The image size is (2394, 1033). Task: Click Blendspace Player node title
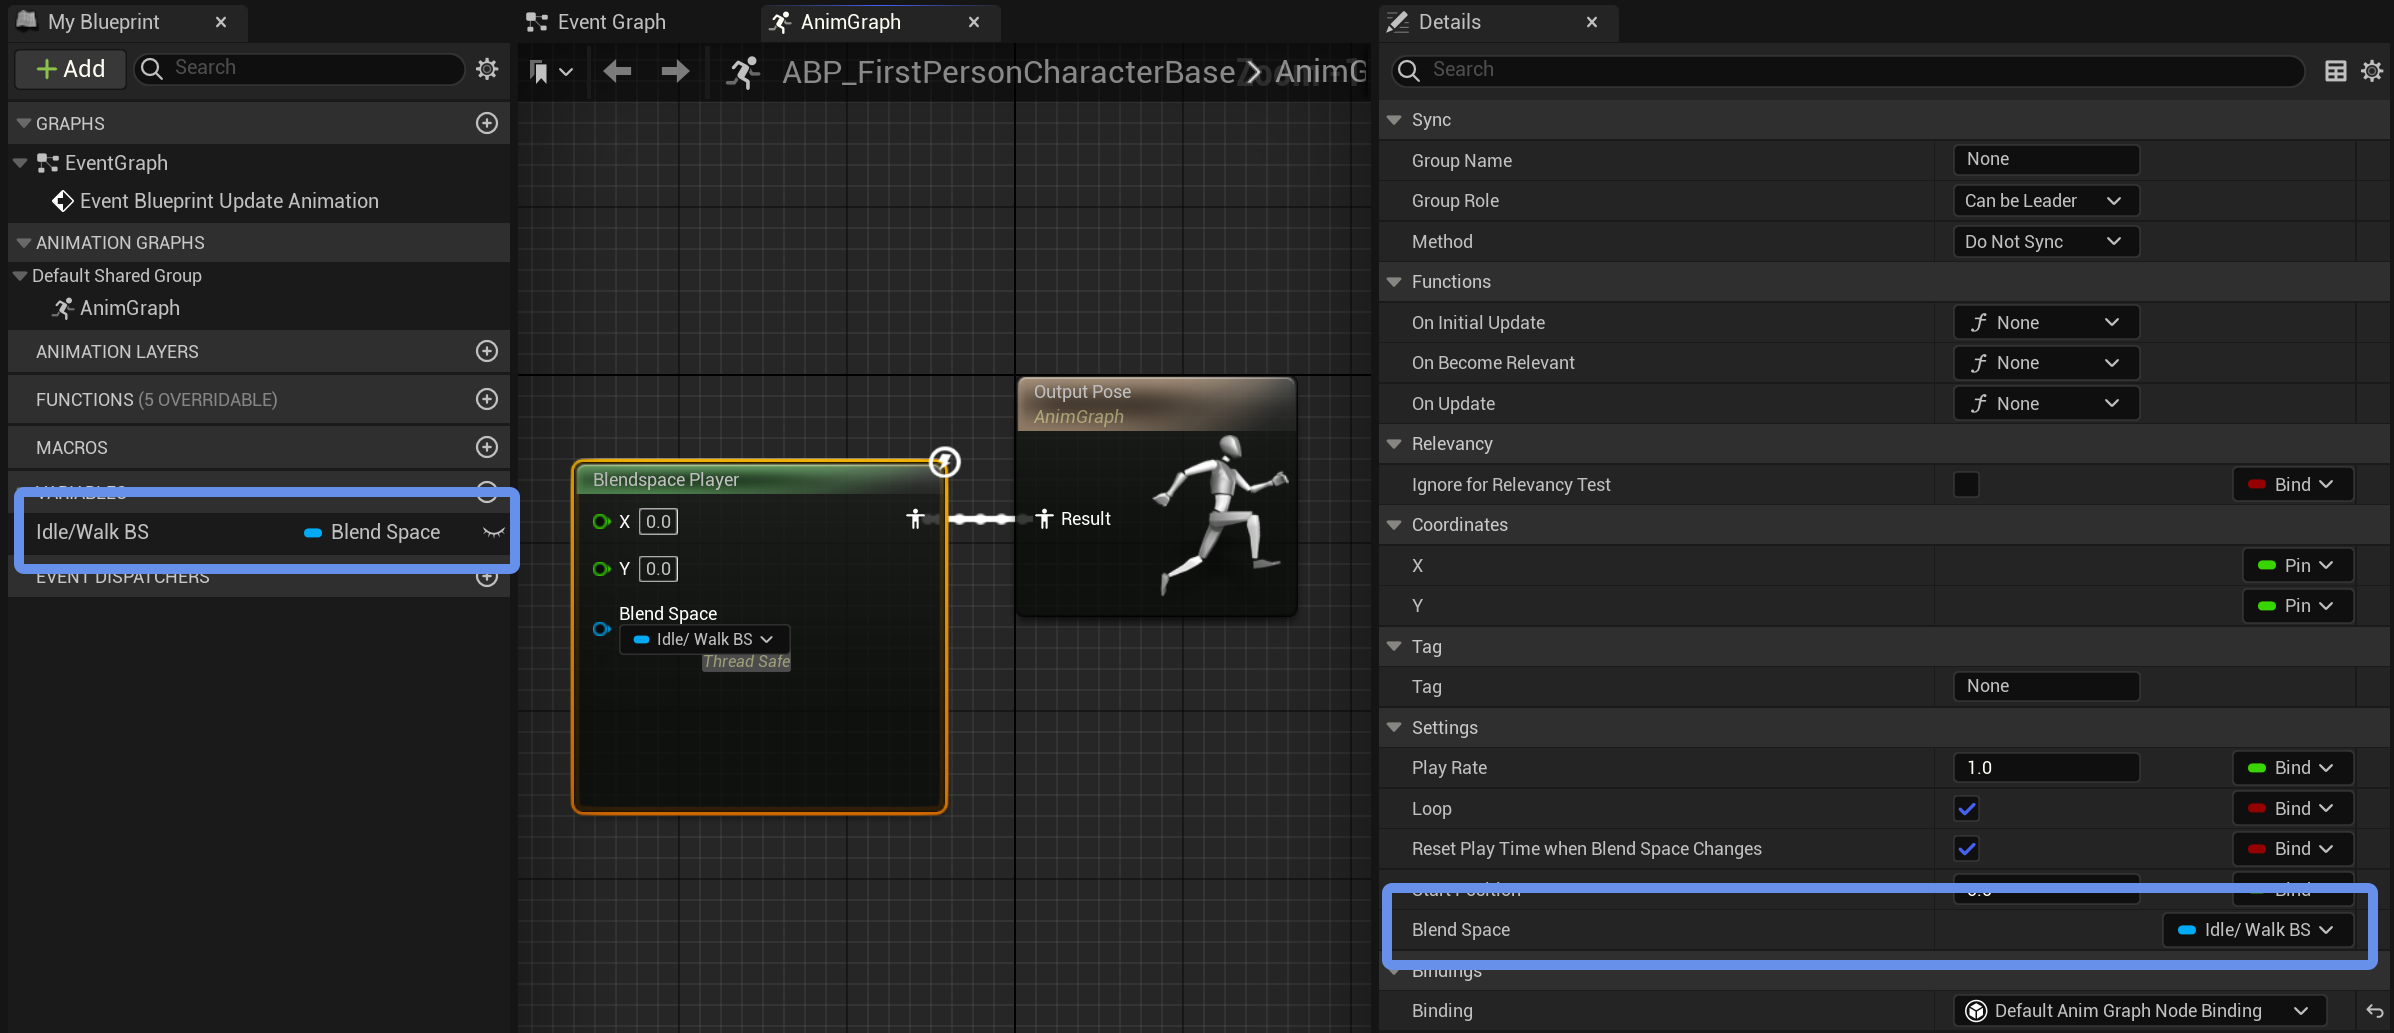(x=666, y=480)
